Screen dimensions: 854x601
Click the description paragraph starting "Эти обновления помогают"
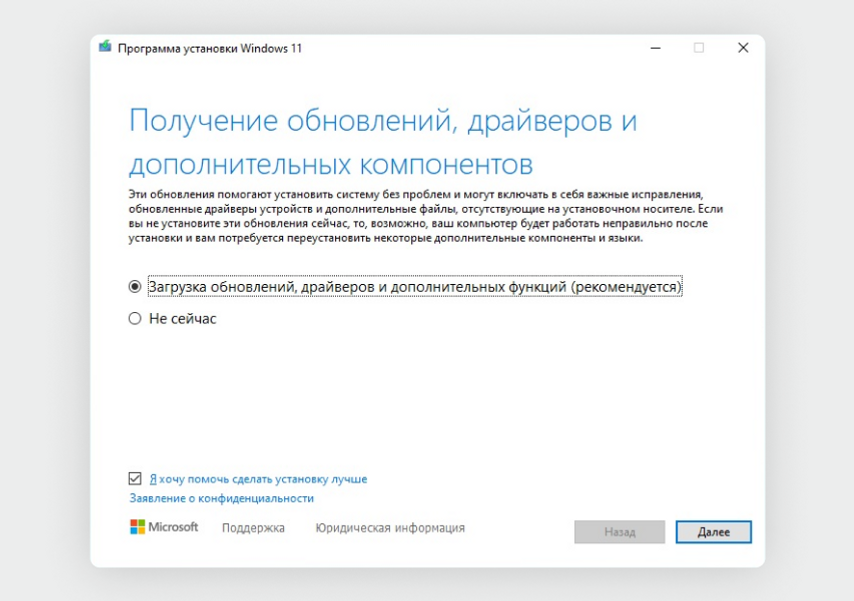[425, 216]
